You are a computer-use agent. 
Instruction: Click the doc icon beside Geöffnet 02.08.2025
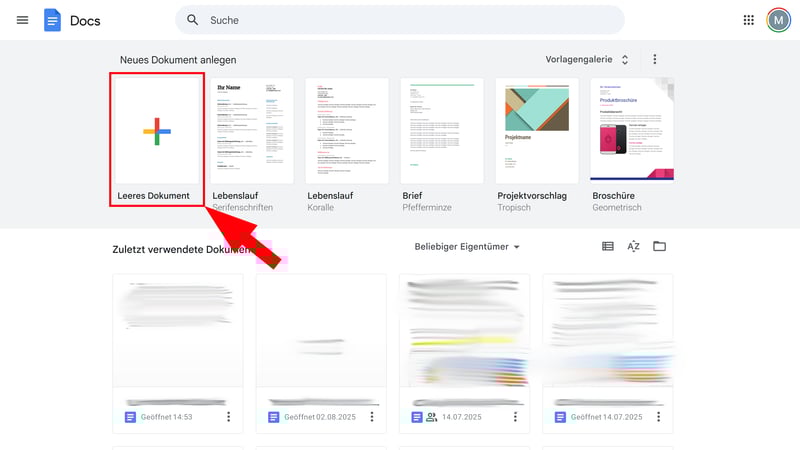tap(273, 417)
